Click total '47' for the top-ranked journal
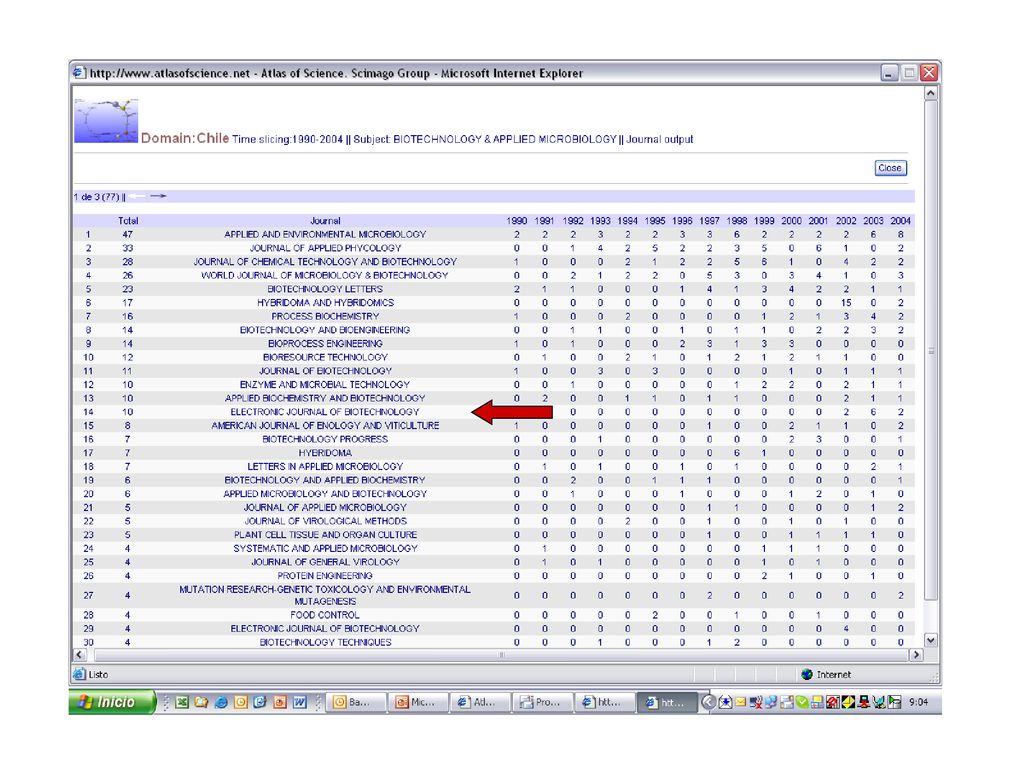The width and height of the screenshot is (1024, 768). [127, 234]
